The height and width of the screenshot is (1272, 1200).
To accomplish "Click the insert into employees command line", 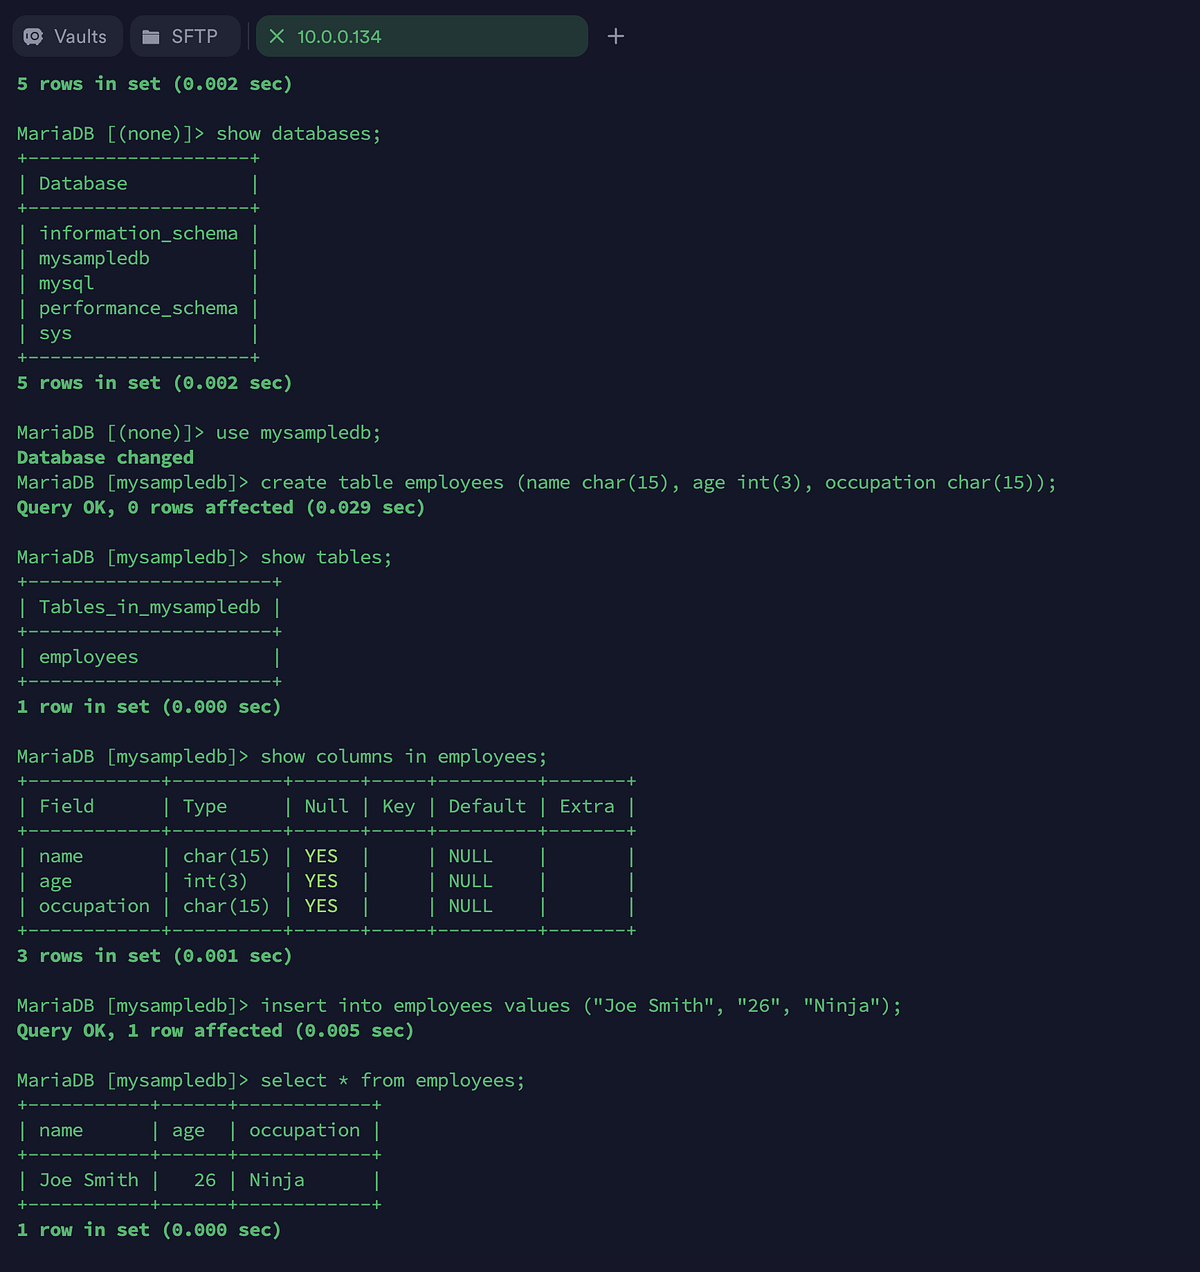I will [x=580, y=1005].
